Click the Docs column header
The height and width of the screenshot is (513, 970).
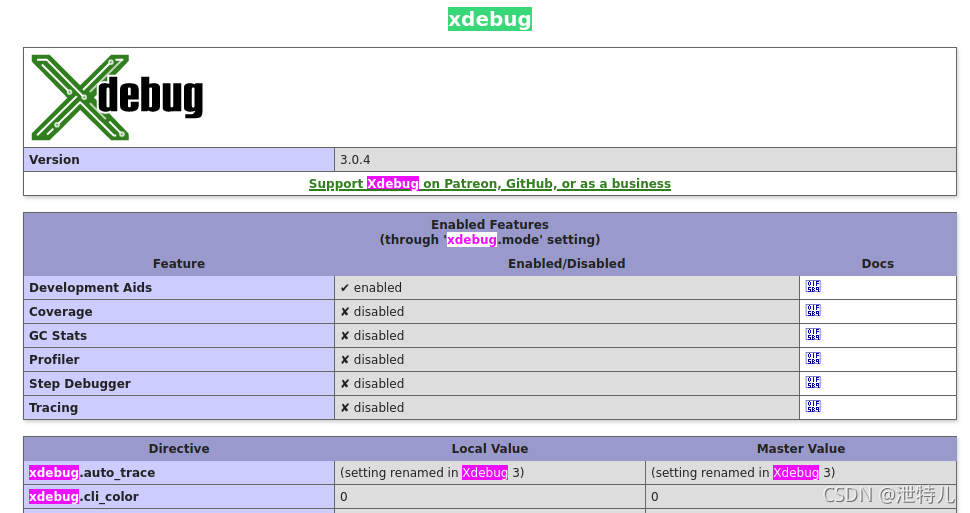[877, 264]
